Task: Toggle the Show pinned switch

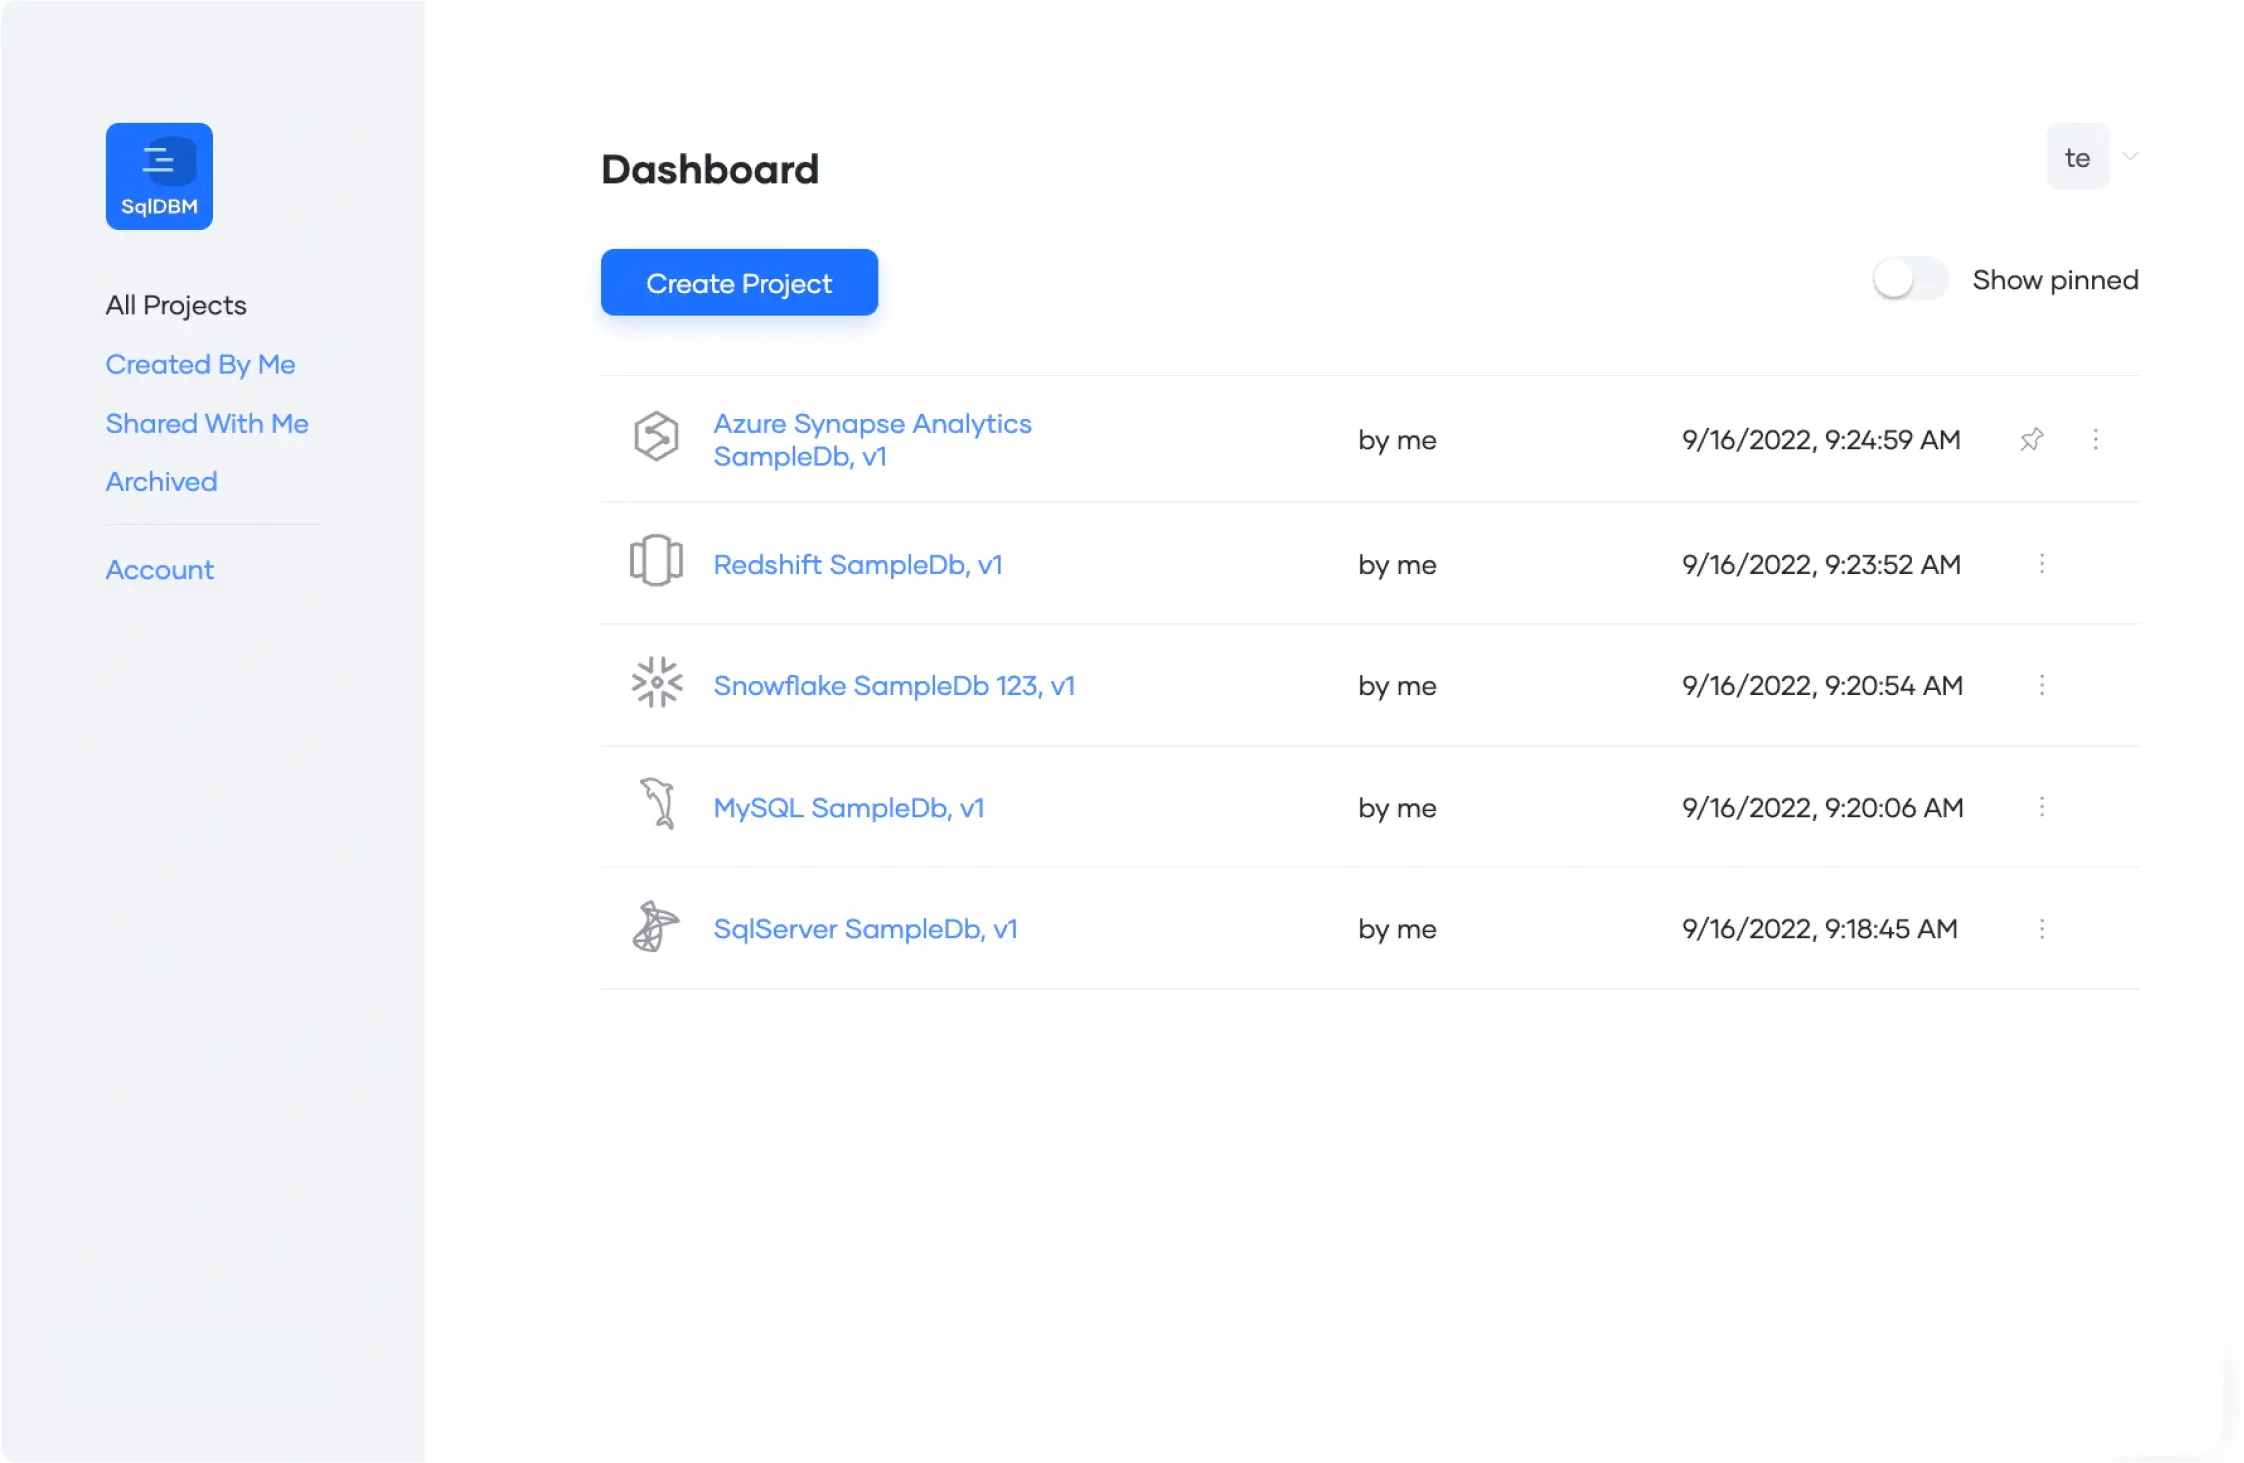Action: [x=1908, y=279]
